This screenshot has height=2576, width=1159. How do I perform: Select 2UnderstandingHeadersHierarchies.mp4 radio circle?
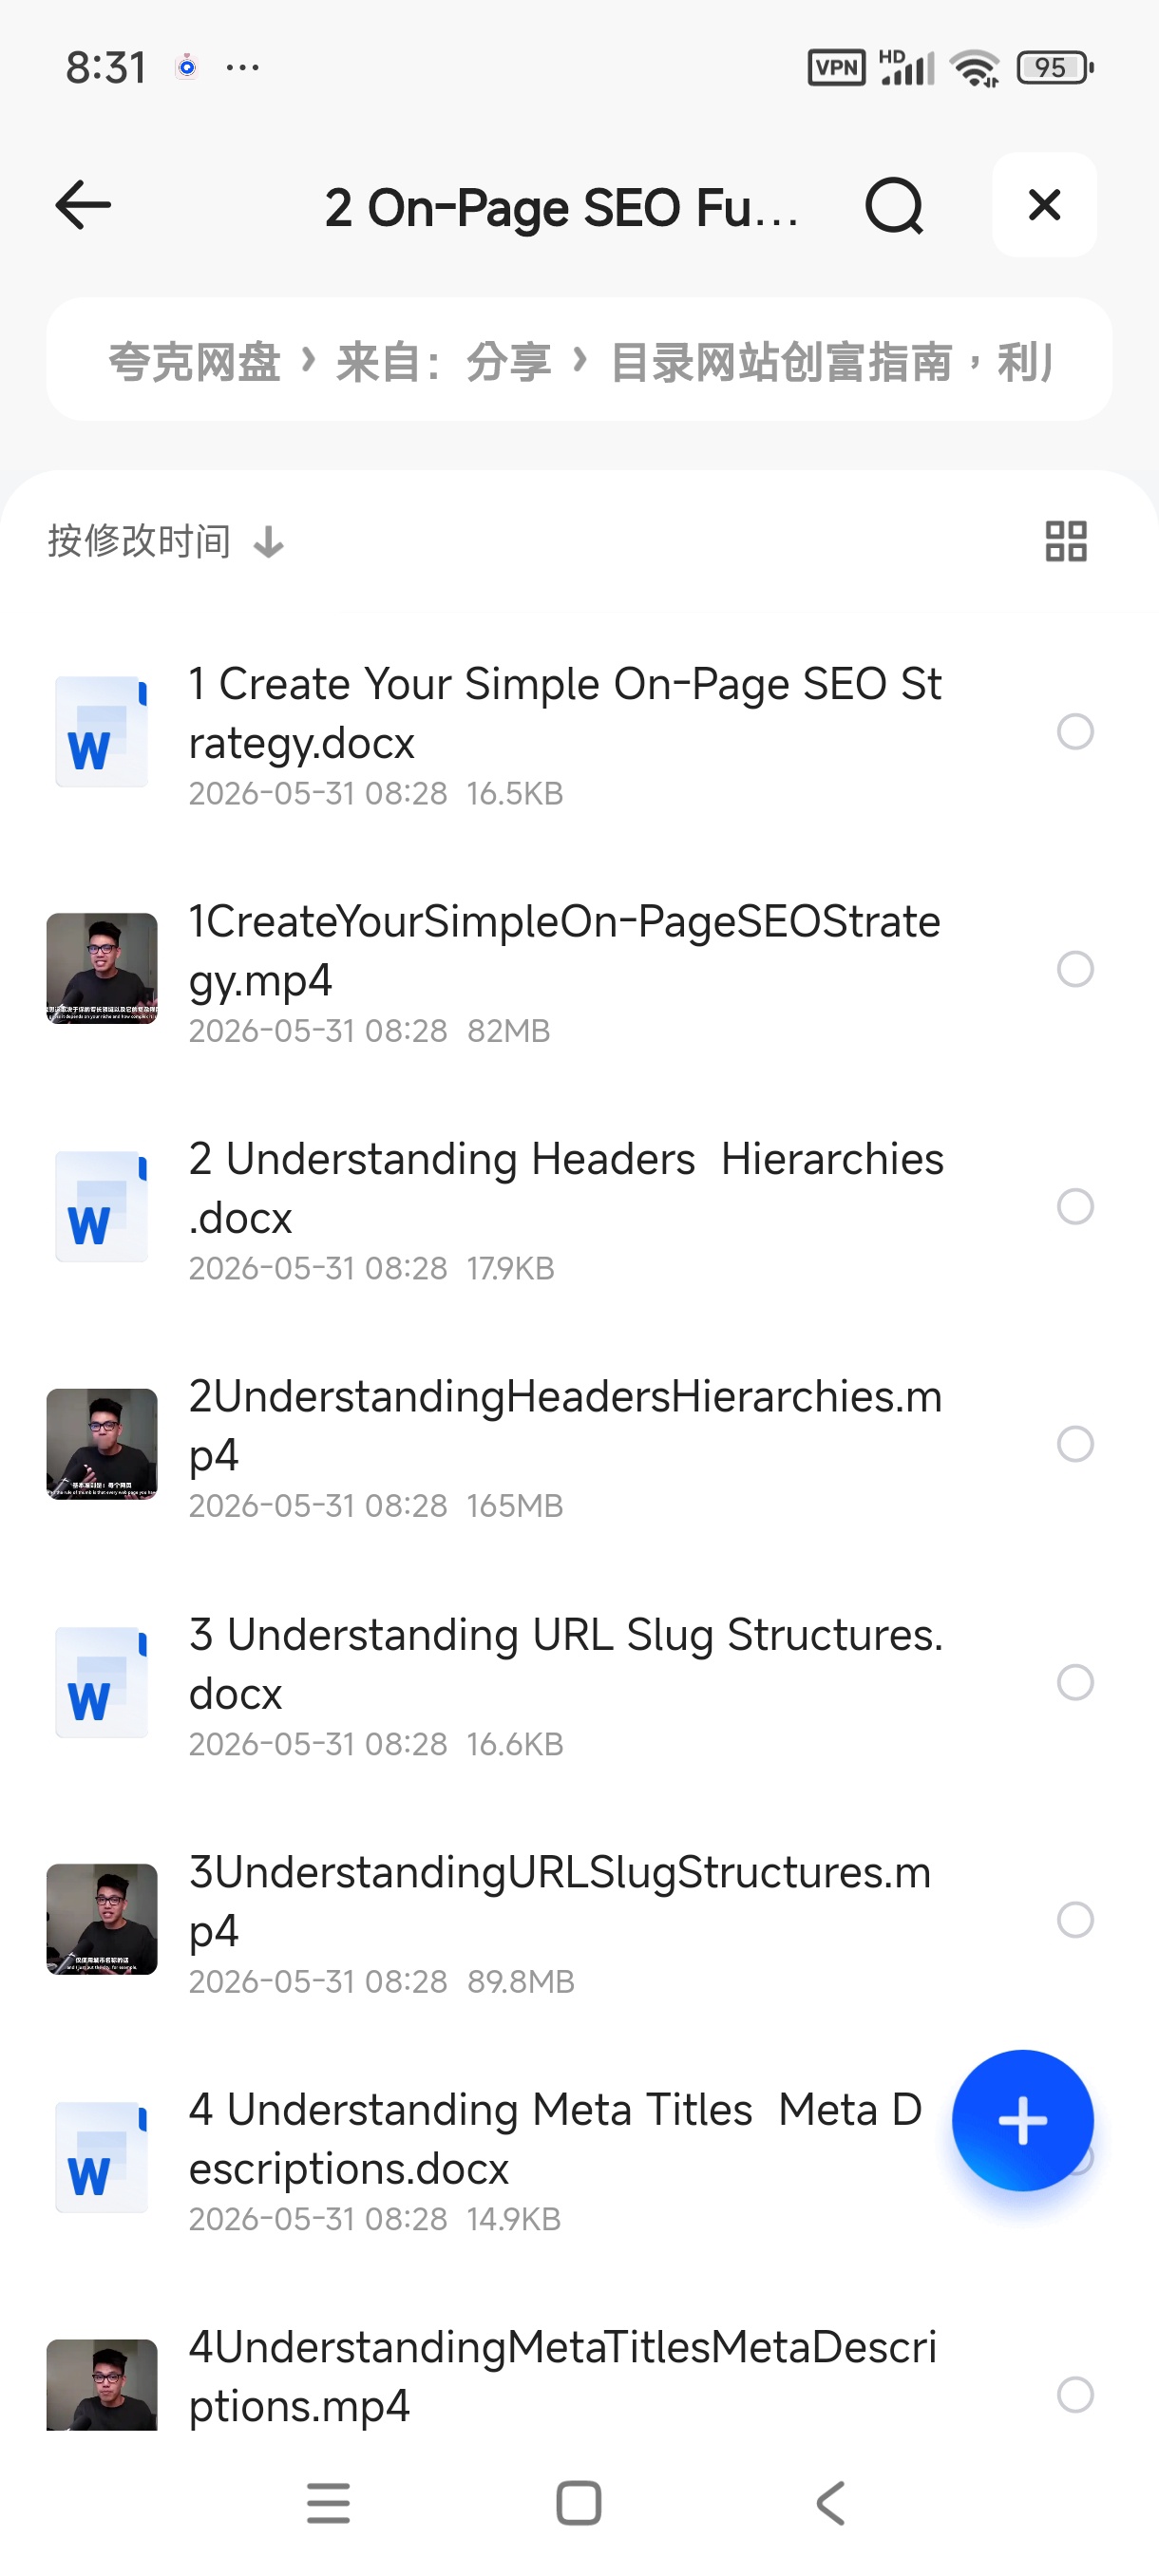click(x=1074, y=1444)
